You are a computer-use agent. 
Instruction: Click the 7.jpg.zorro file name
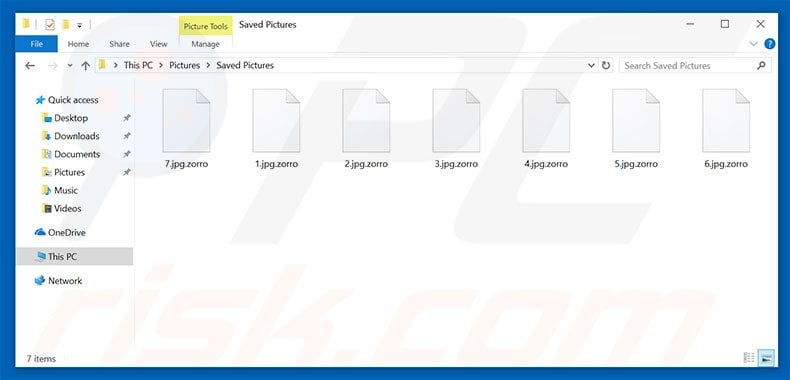point(186,164)
